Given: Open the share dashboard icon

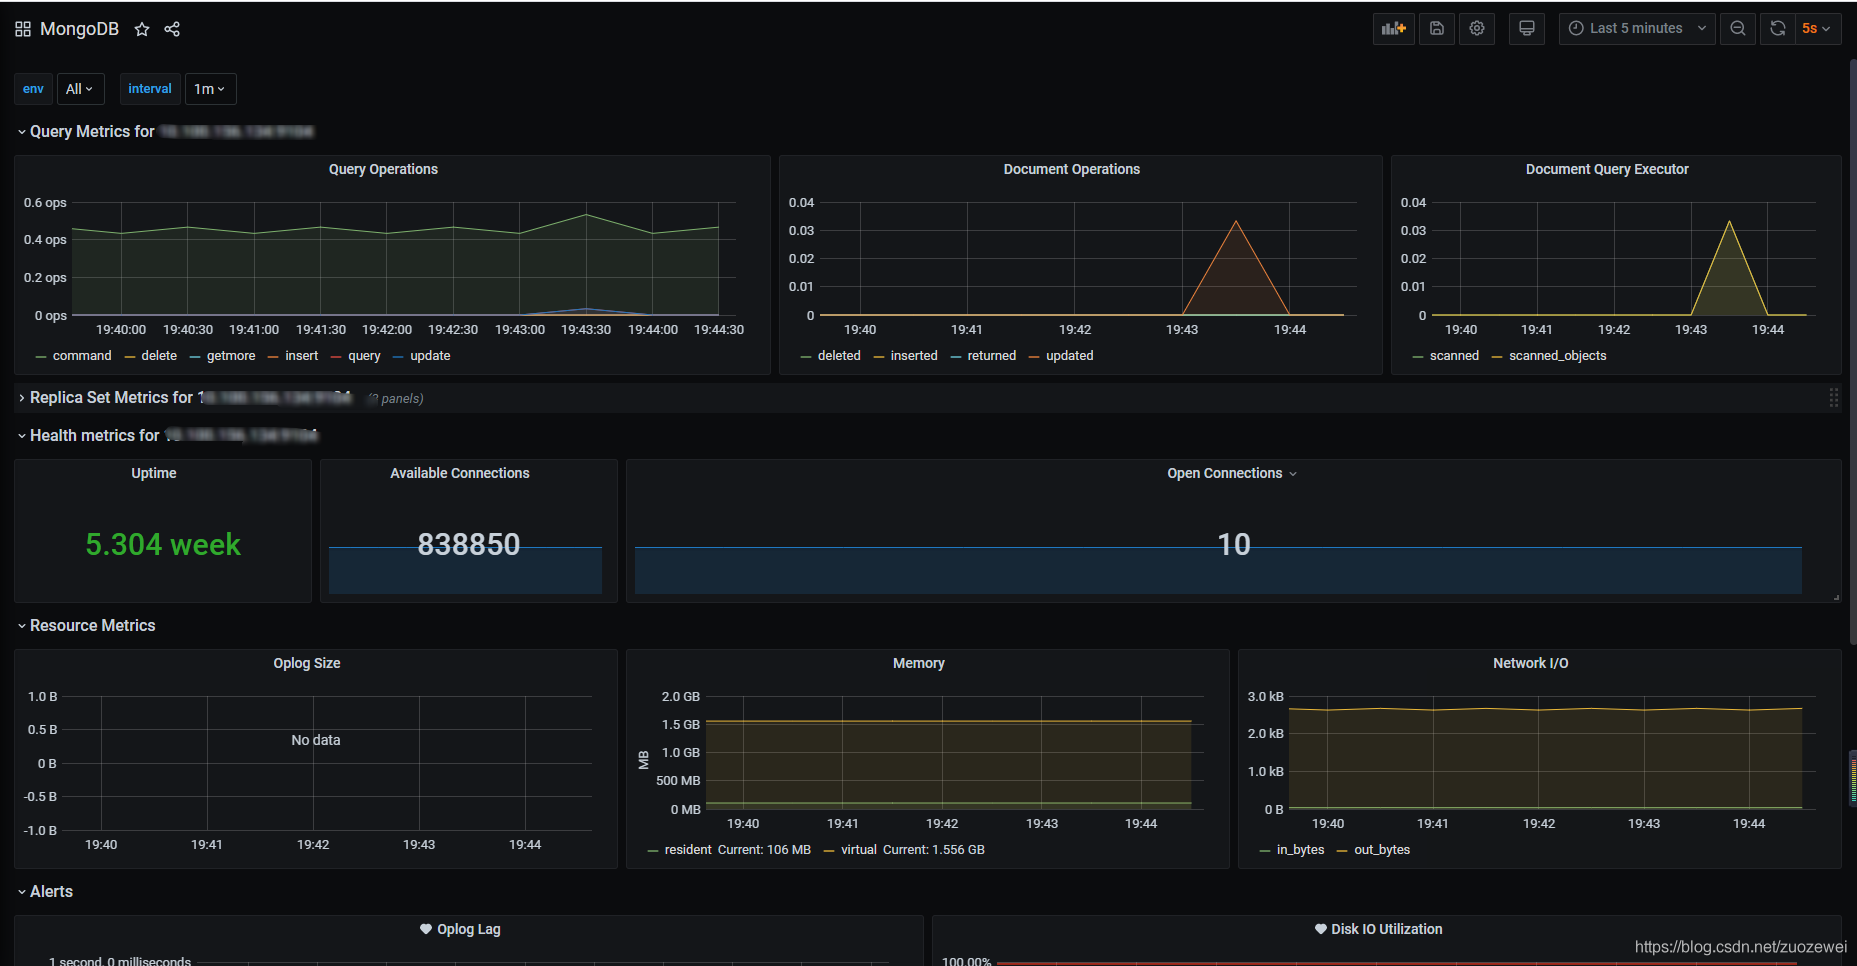Looking at the screenshot, I should click(x=172, y=29).
